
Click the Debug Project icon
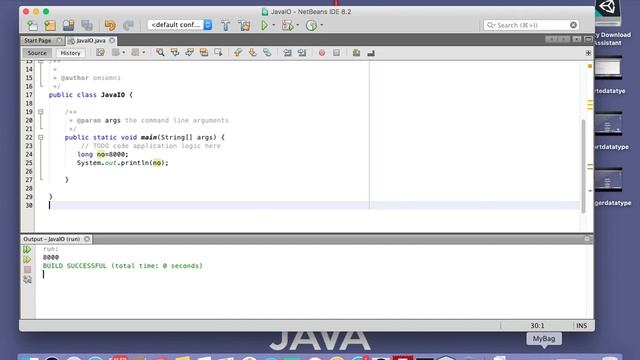point(287,25)
